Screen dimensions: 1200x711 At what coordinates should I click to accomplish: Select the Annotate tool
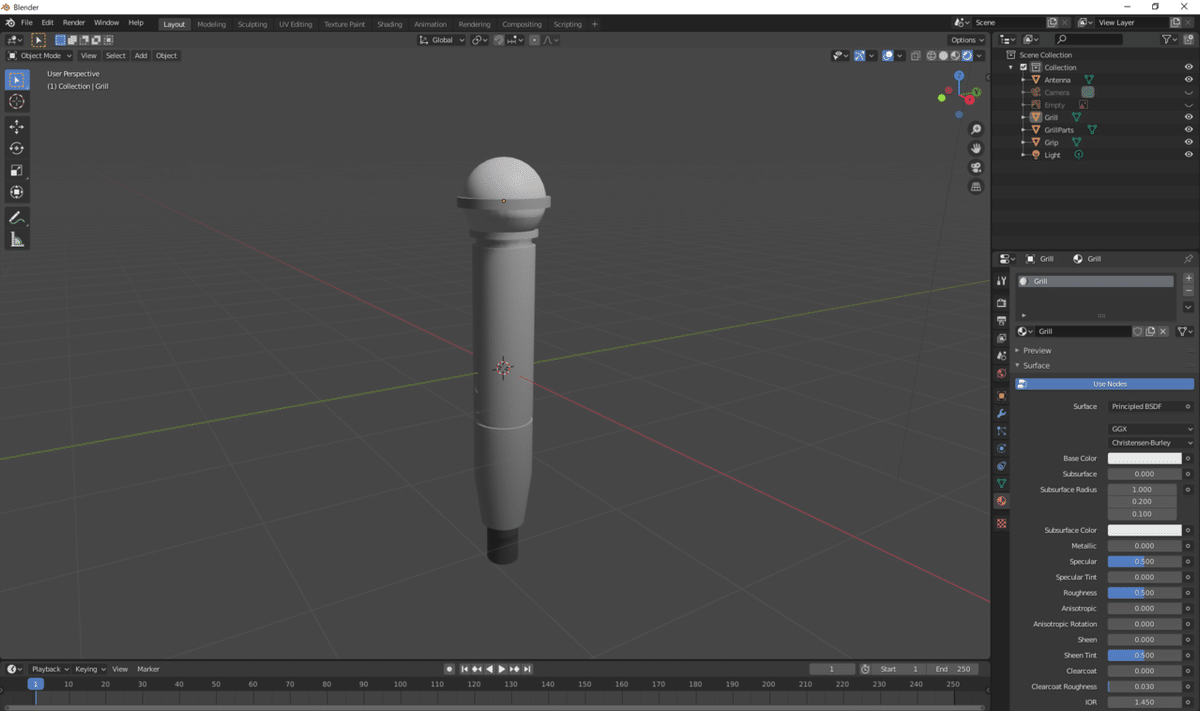pos(17,218)
